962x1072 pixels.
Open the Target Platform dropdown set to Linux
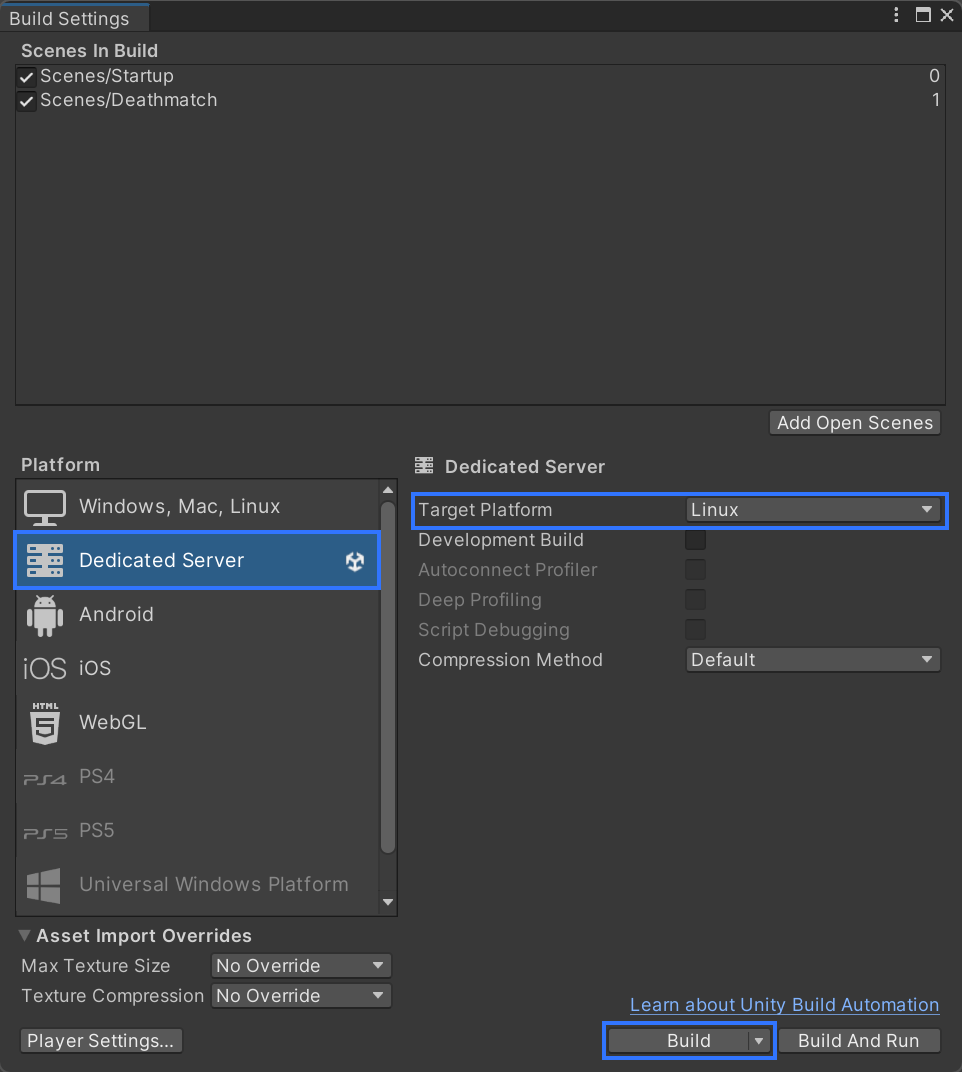click(x=813, y=510)
